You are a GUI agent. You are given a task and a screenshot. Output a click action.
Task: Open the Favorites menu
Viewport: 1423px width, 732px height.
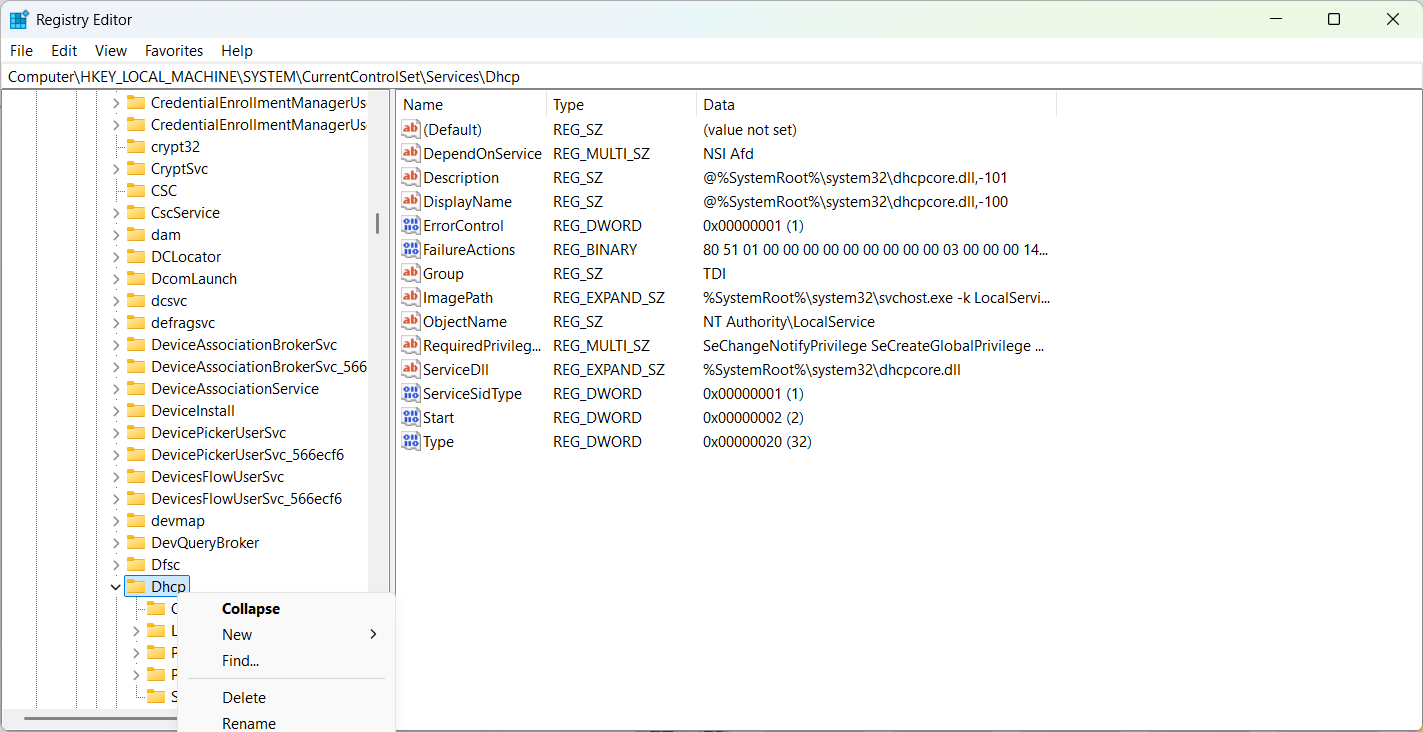tap(174, 51)
